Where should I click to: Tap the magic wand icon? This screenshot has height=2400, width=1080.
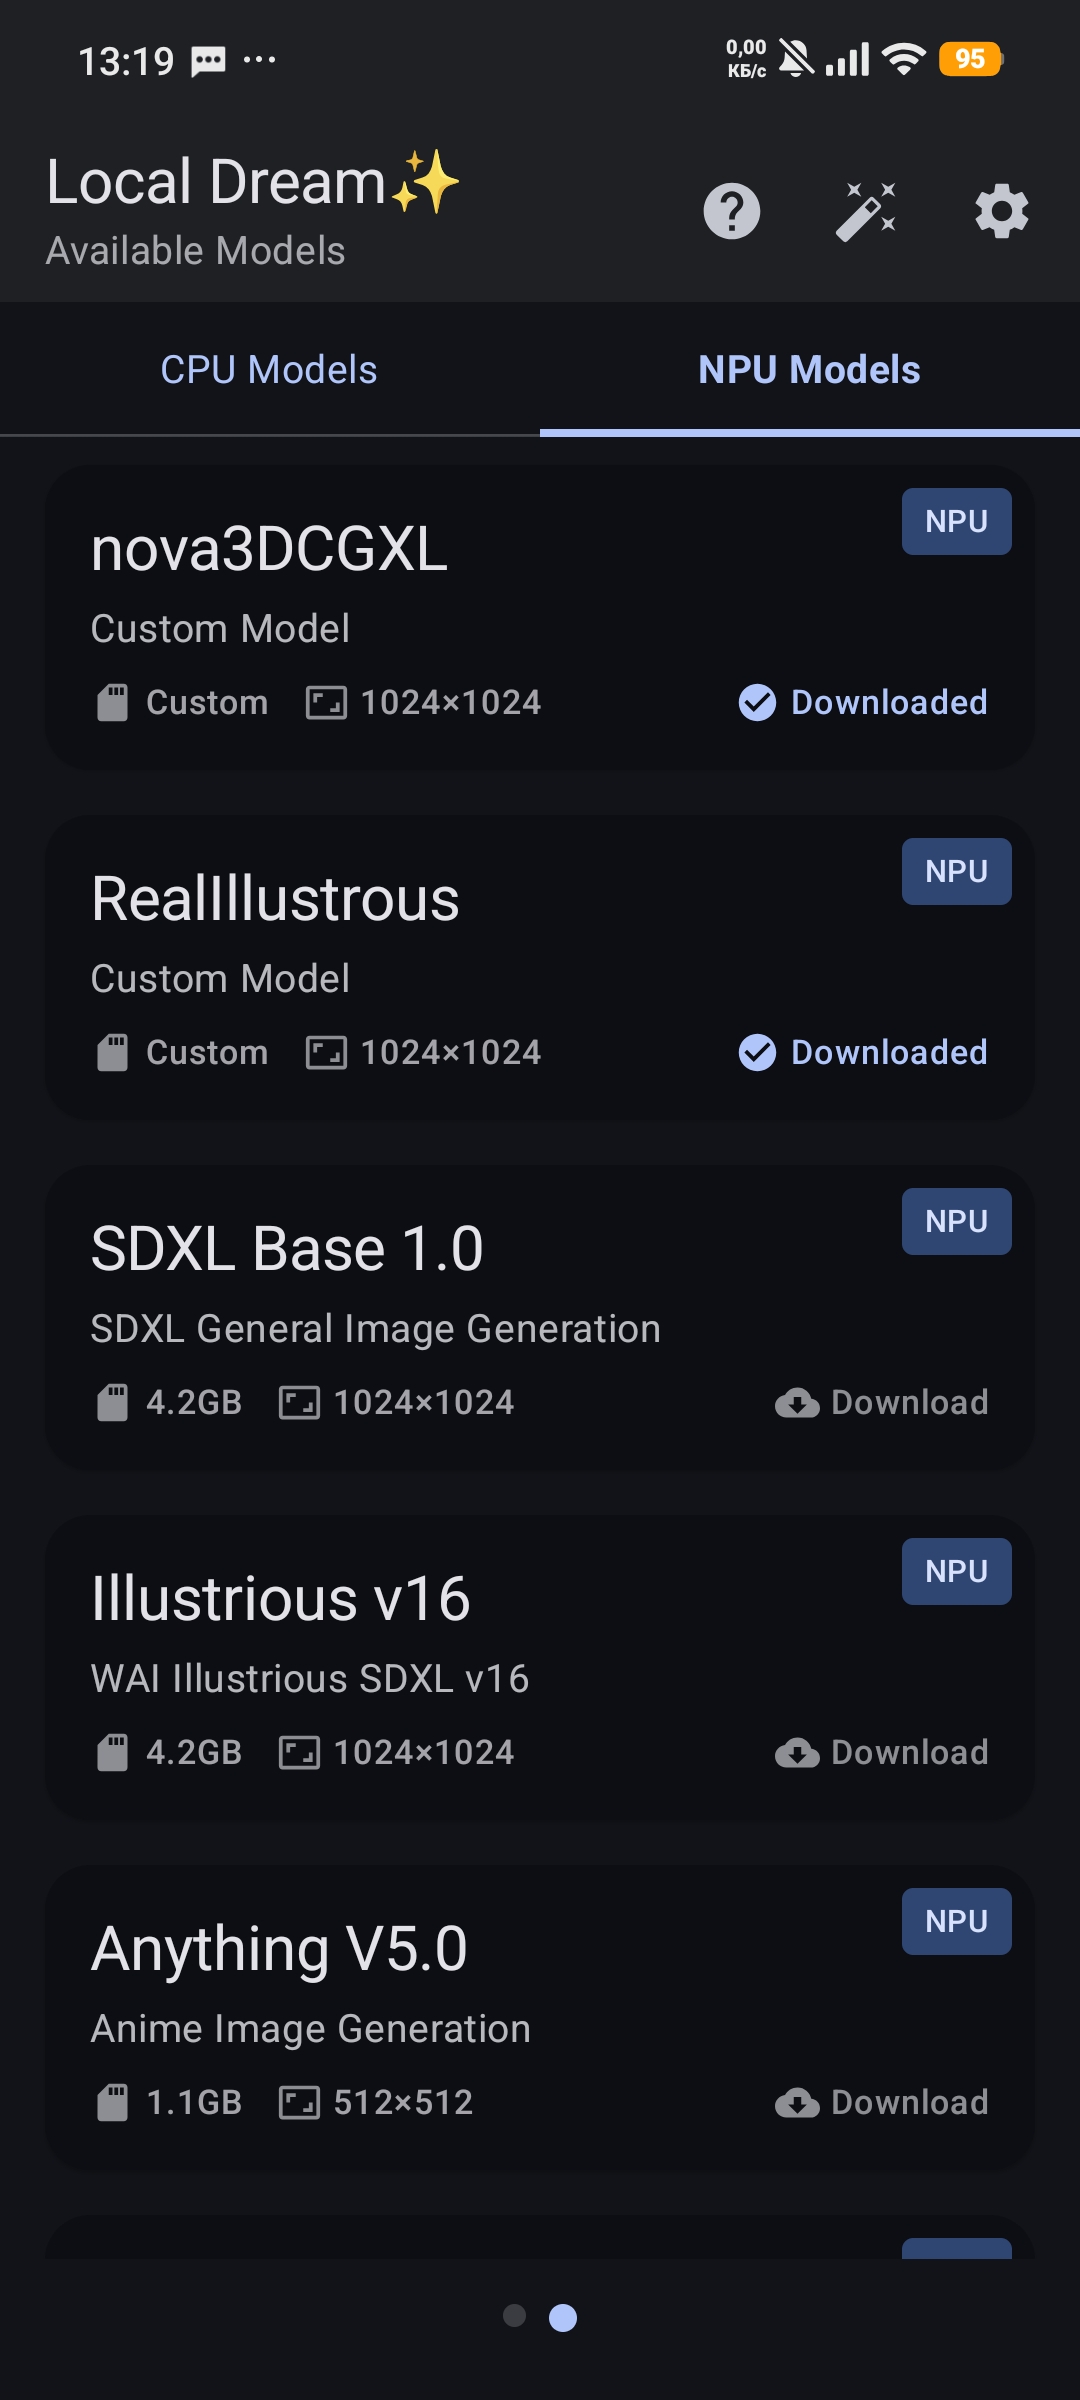pyautogui.click(x=866, y=211)
